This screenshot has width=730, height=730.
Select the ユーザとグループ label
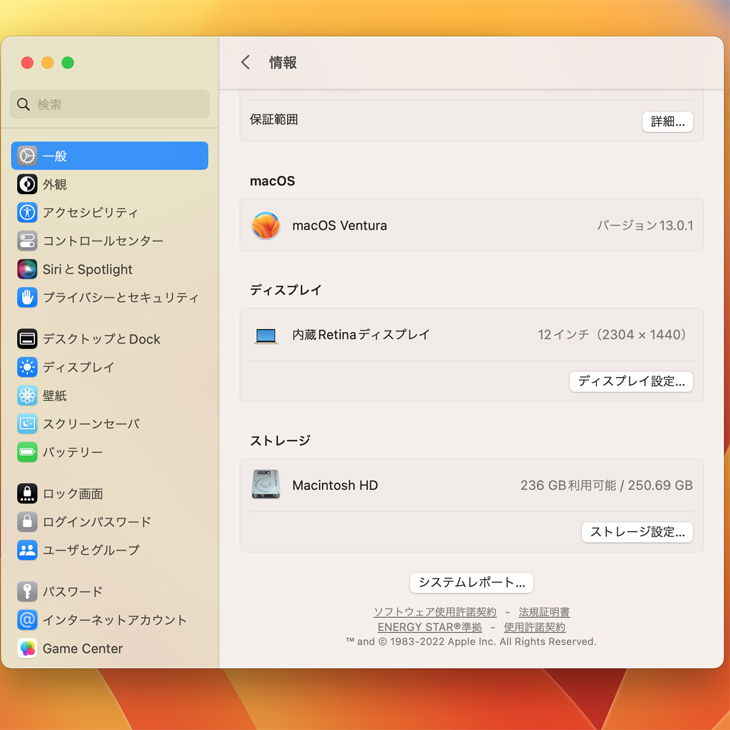pos(91,550)
